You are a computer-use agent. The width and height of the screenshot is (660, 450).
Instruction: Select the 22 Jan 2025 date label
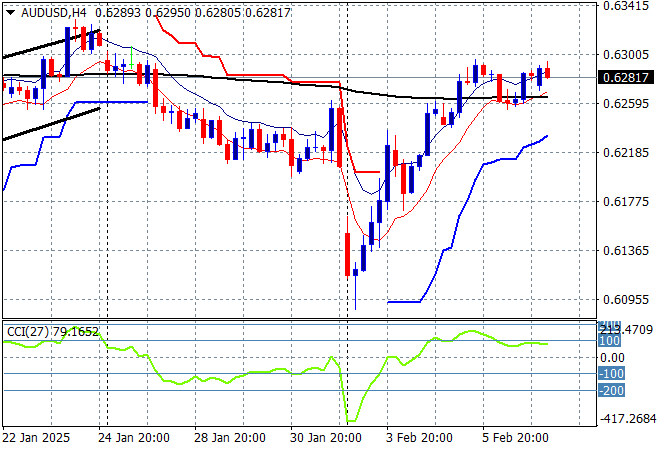tap(36, 438)
